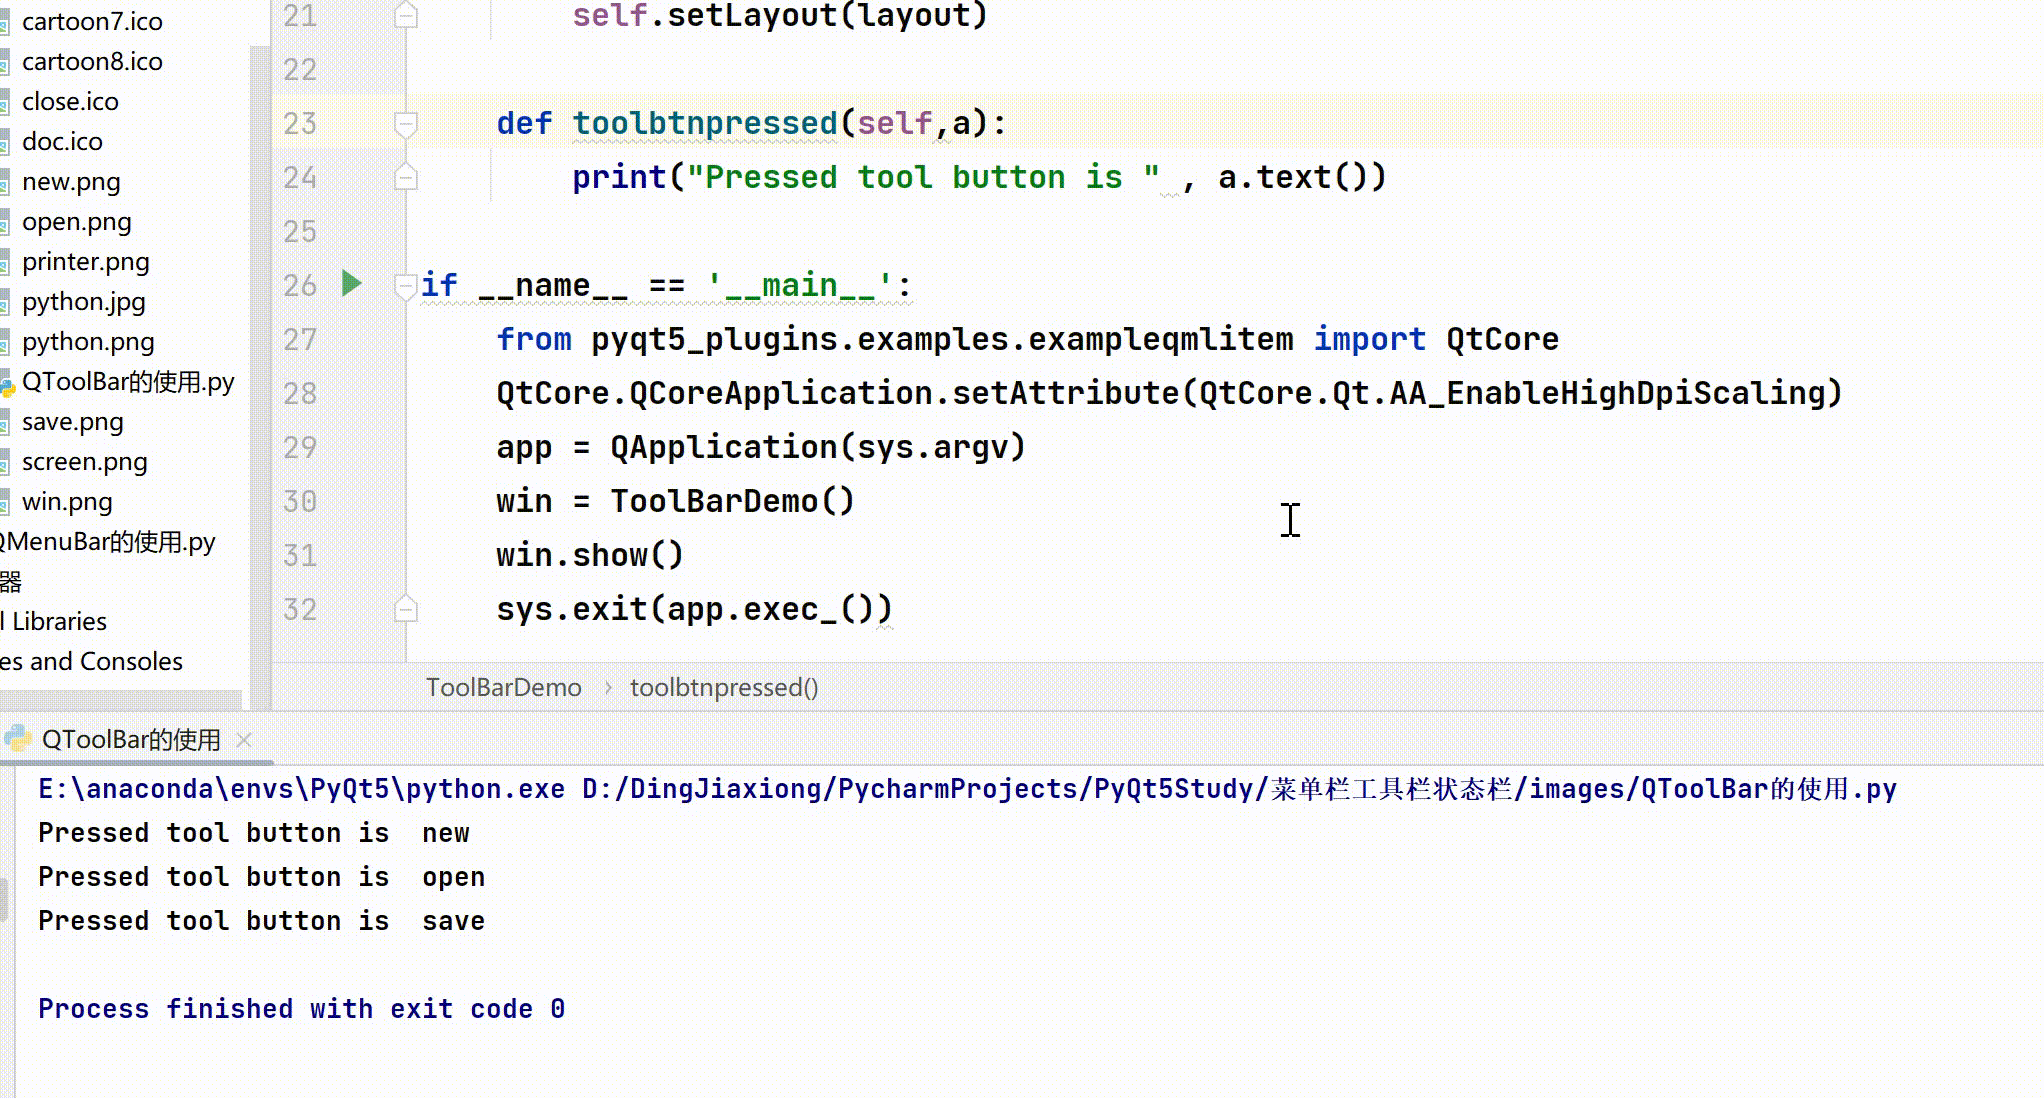Screen dimensions: 2044x1098
Task: Click the fold end marker on line 32
Action: 406,609
